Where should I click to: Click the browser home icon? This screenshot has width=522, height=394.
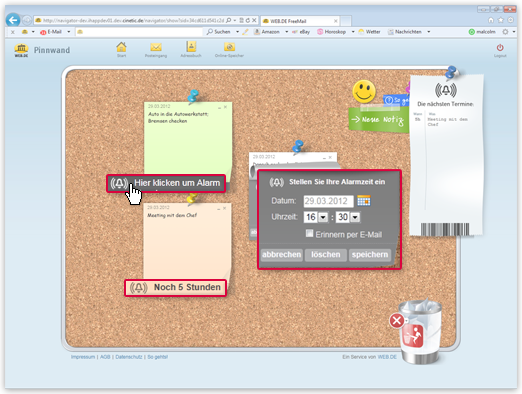(x=491, y=20)
